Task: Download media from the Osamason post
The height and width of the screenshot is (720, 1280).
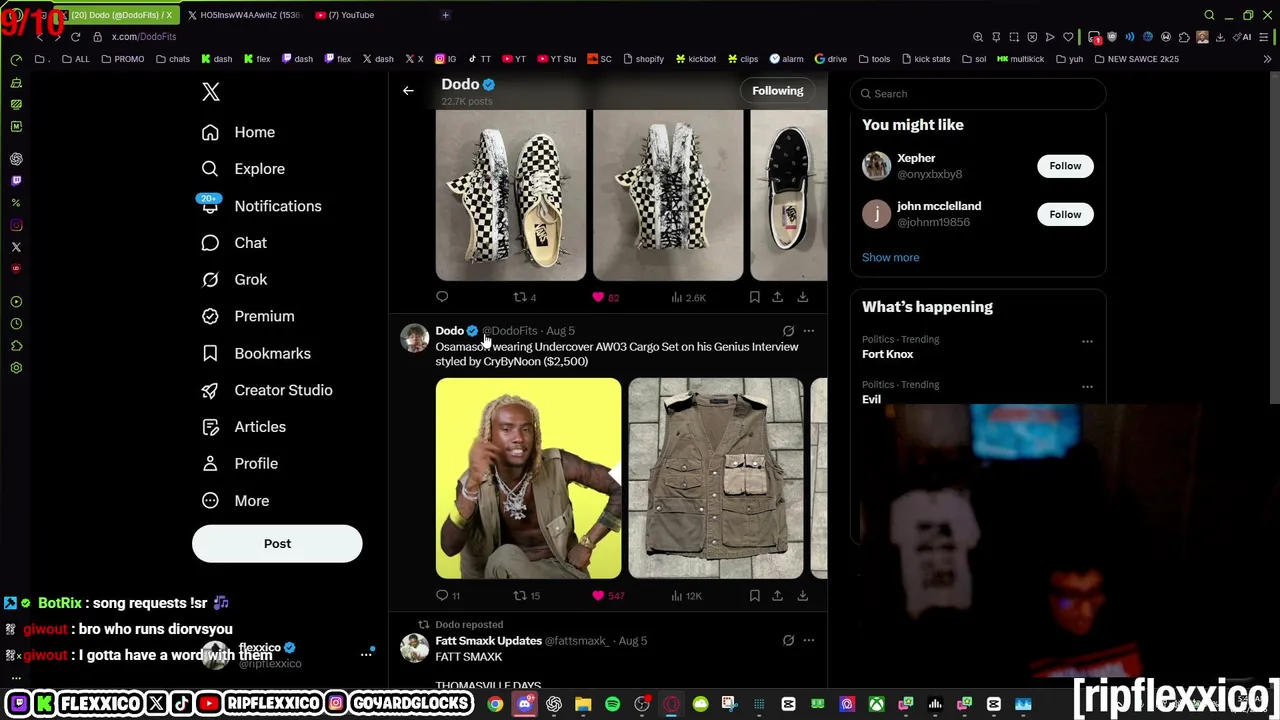Action: [802, 596]
